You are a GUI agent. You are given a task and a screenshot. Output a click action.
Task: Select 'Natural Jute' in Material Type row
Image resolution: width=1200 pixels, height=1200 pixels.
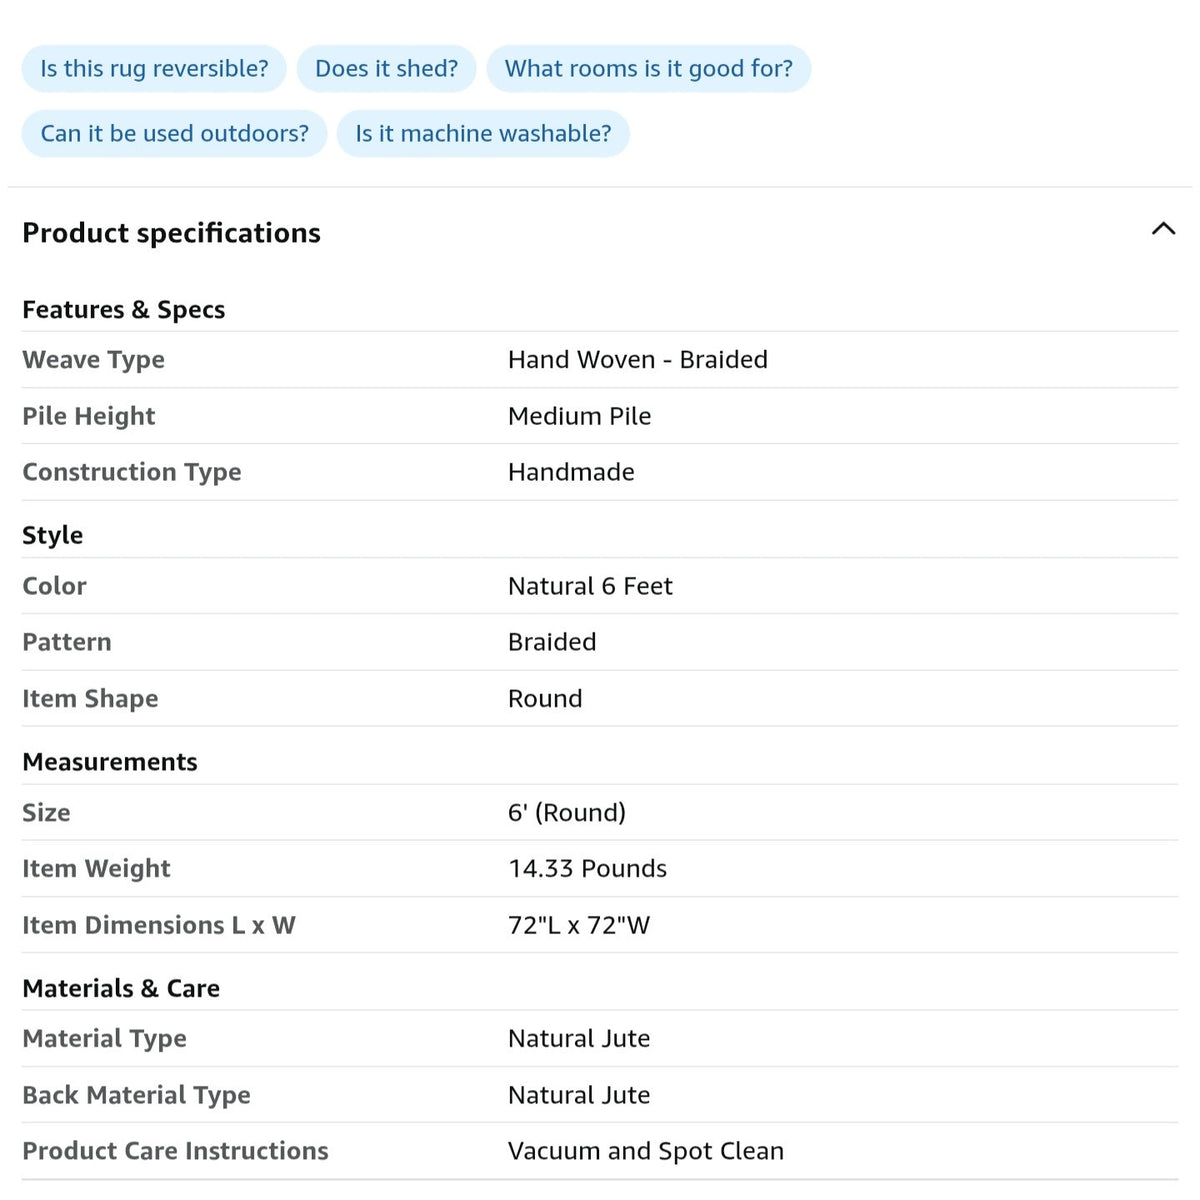point(579,1039)
